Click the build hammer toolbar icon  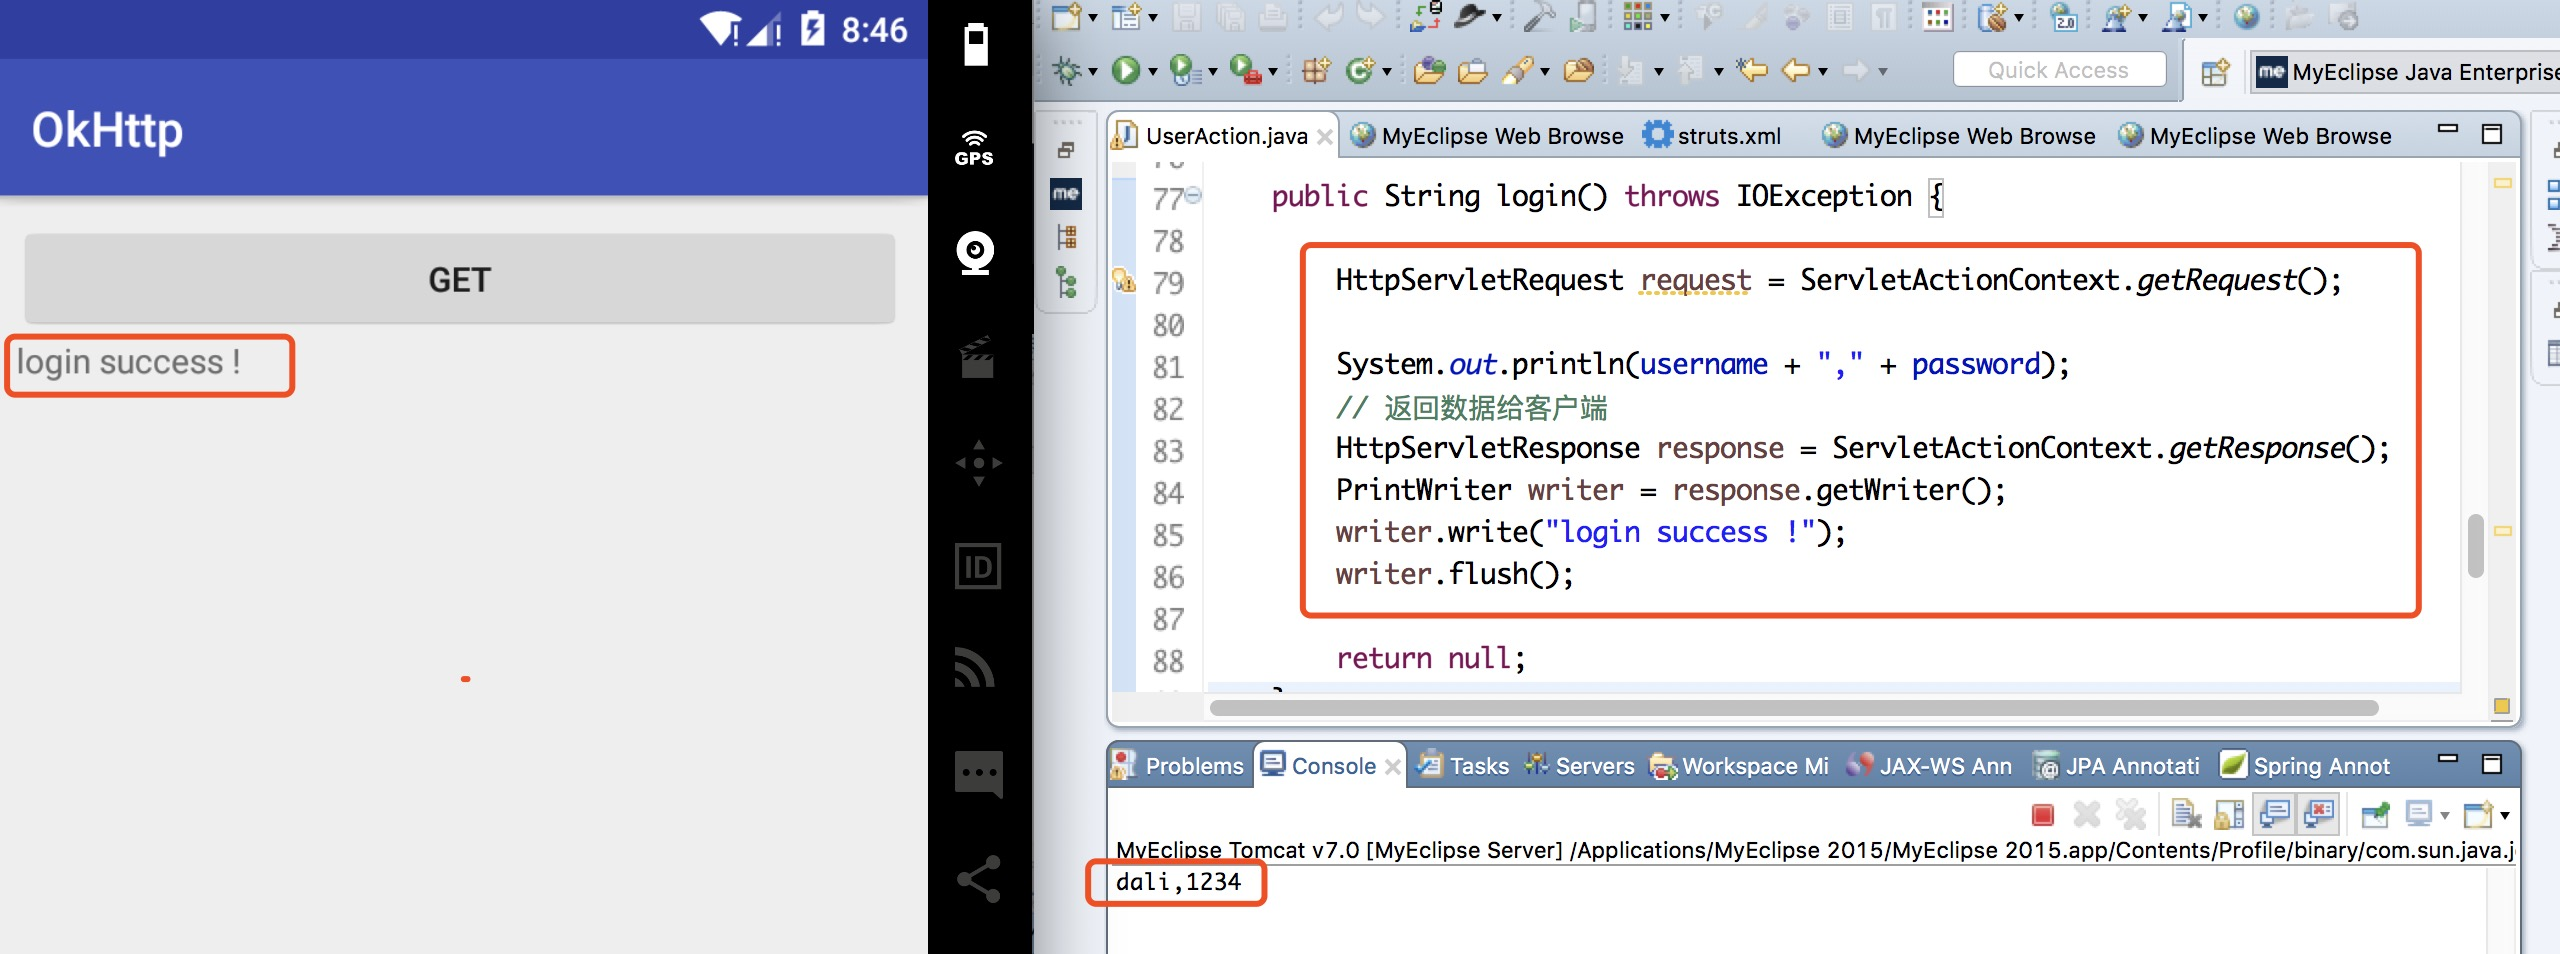[1540, 17]
